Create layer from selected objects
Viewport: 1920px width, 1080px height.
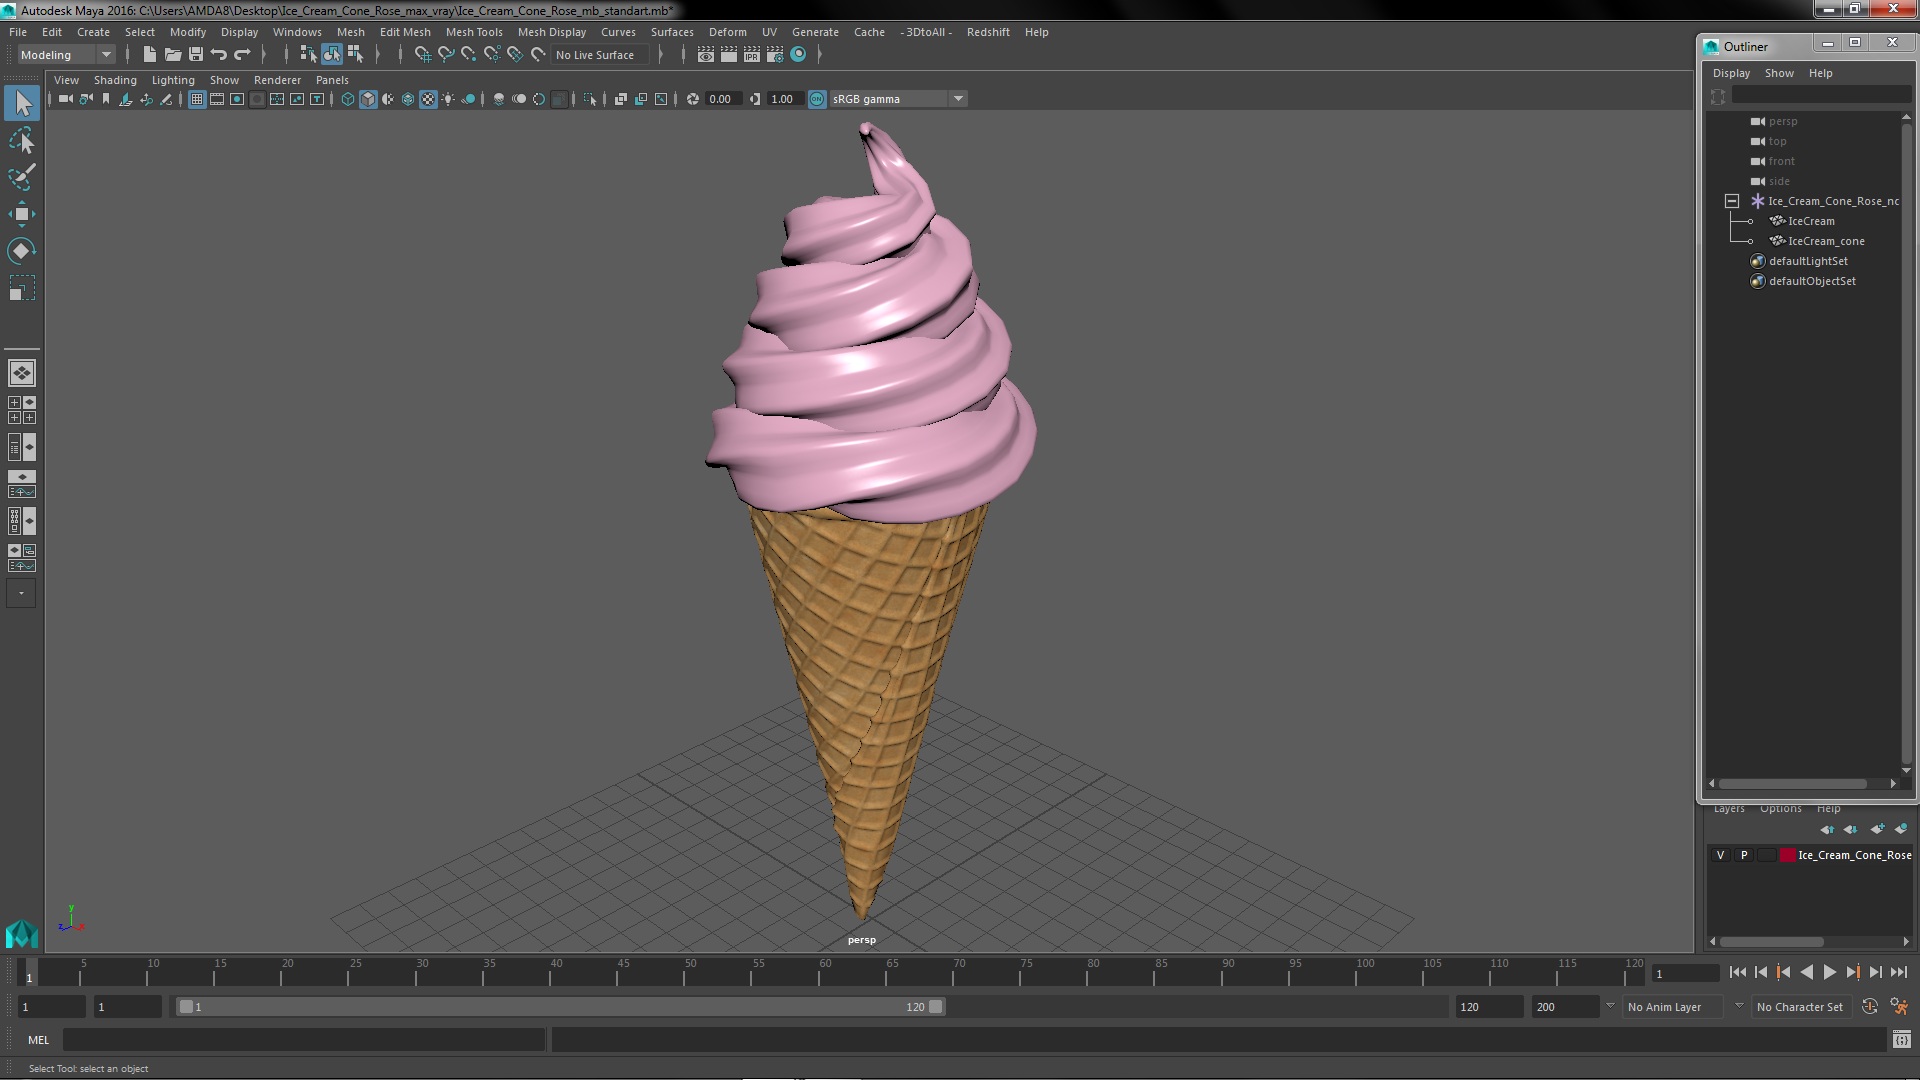click(1901, 829)
